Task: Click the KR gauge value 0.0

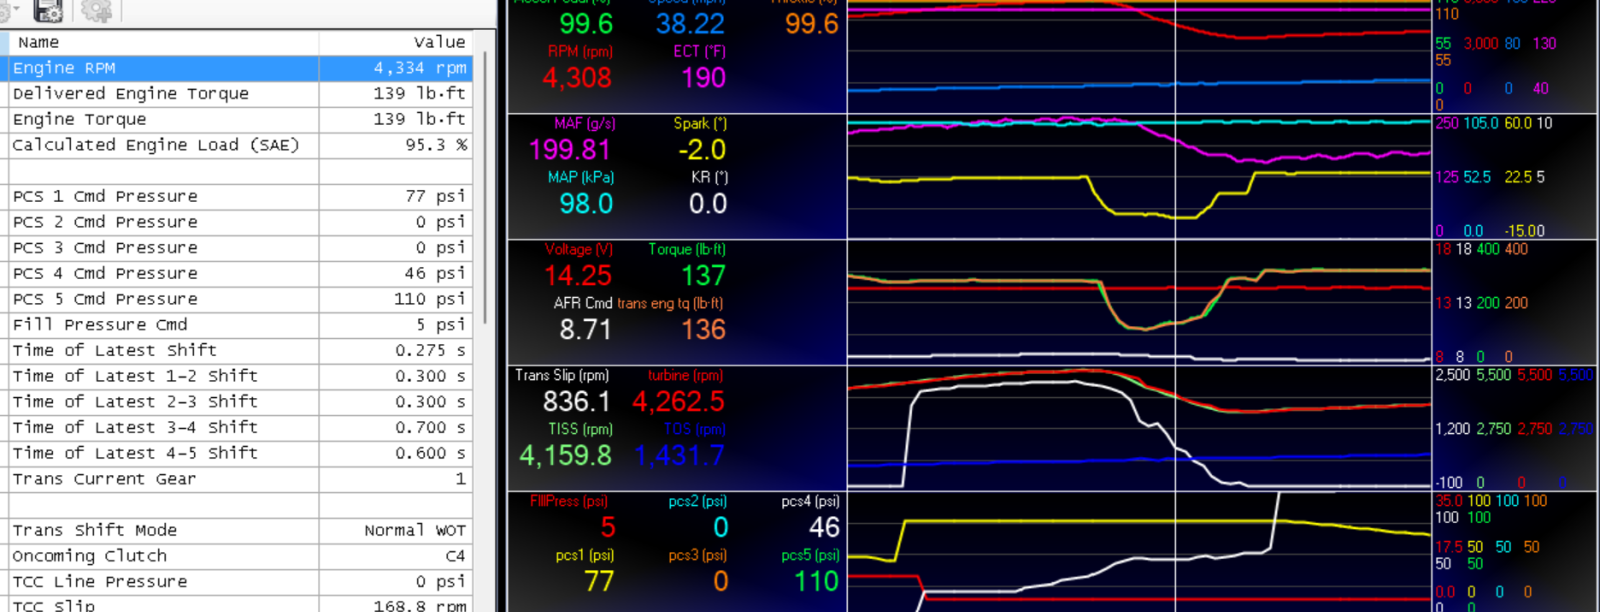Action: 707,204
